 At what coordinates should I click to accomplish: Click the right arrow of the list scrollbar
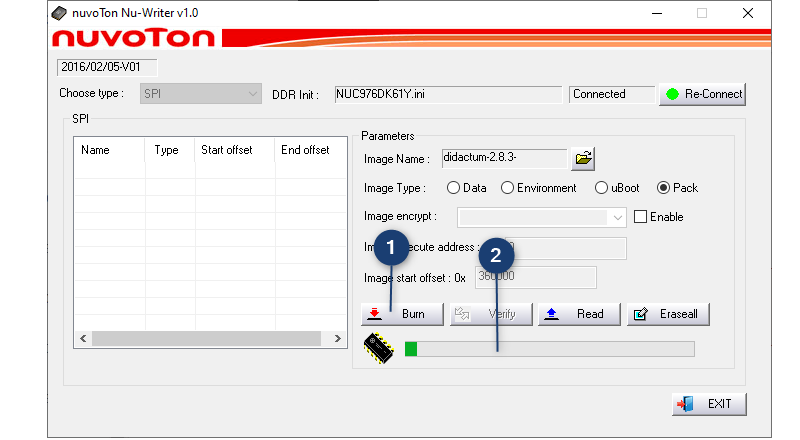(x=337, y=338)
